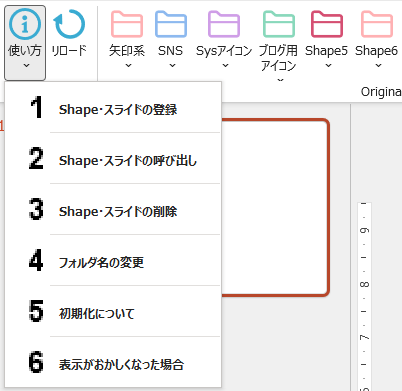Viewport: 402px width, 391px height.
Task: Expand the SNS dropdown chevron
Action: click(x=172, y=66)
